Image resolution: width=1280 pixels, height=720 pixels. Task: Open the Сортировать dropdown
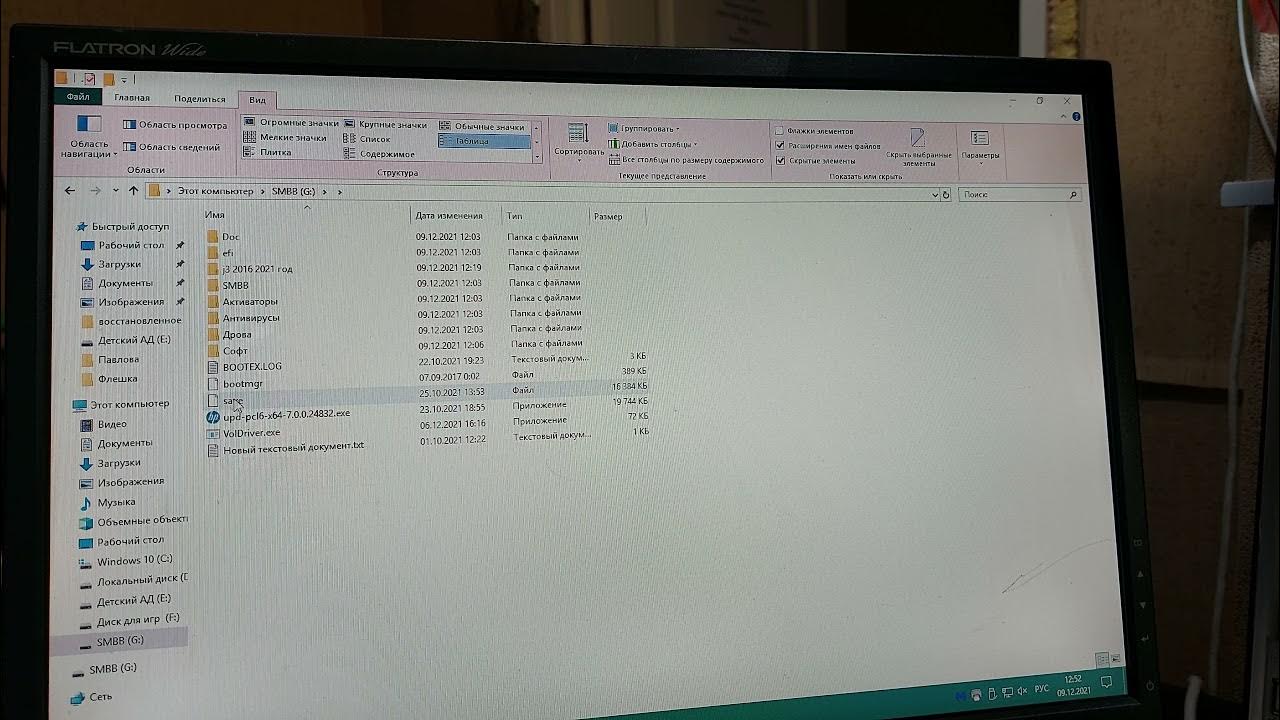[x=579, y=142]
